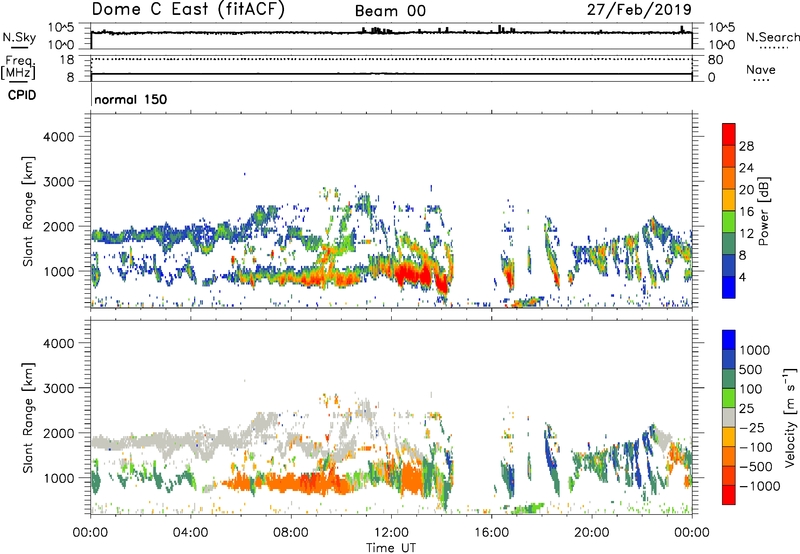Screen dimensions: 800x554
Task: Click the velocity colorbar value -1000
Action: (x=760, y=486)
